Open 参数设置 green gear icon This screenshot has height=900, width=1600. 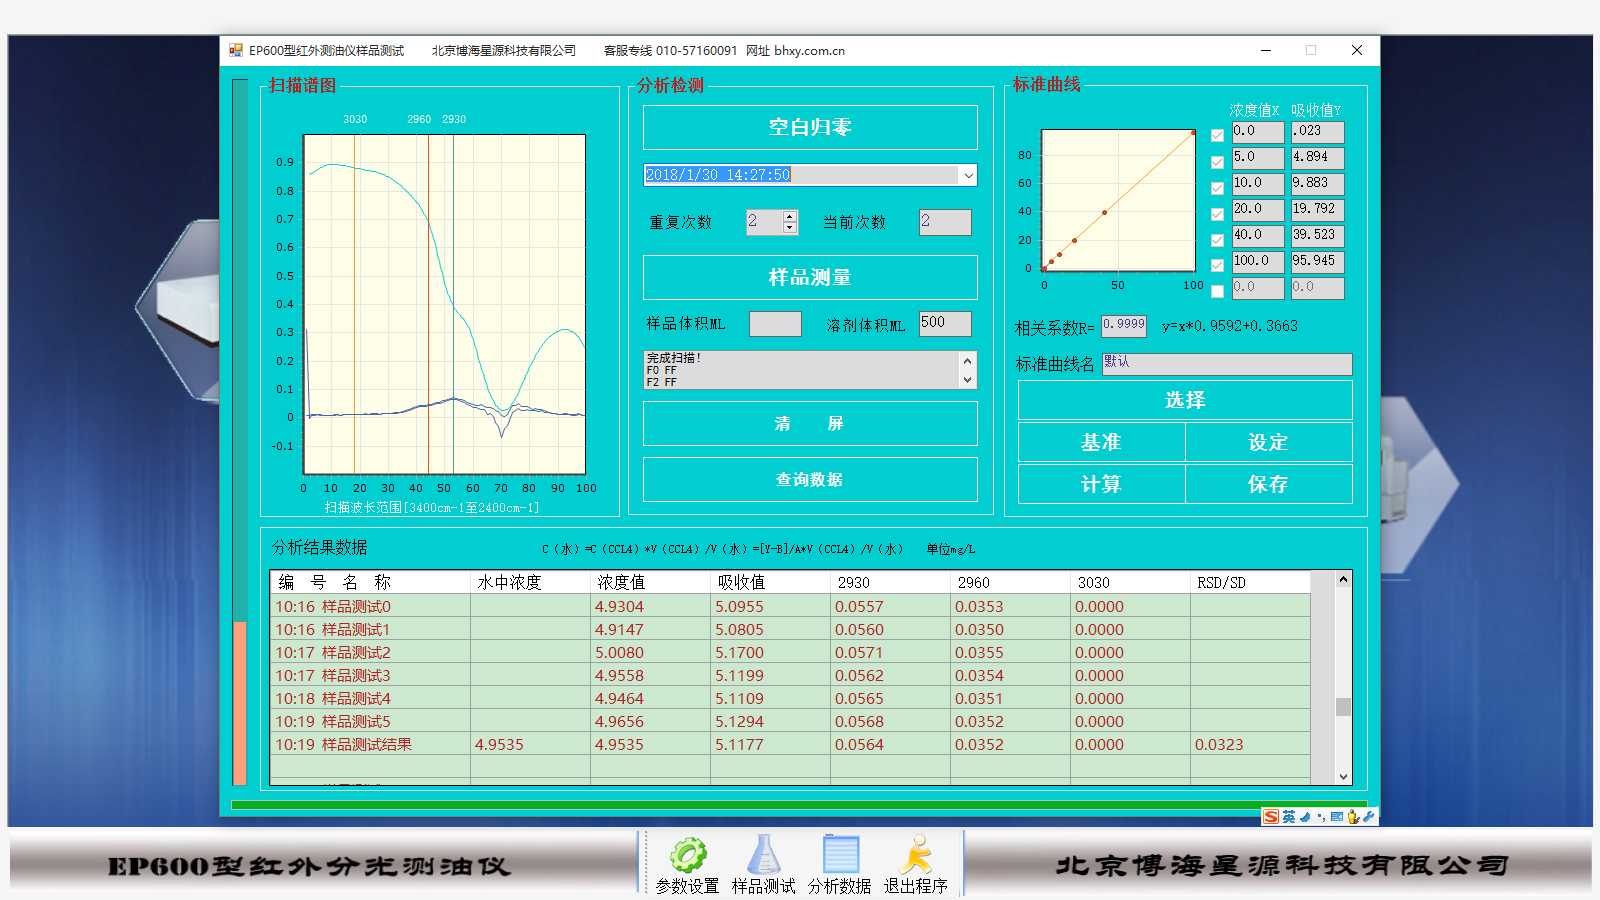(688, 856)
